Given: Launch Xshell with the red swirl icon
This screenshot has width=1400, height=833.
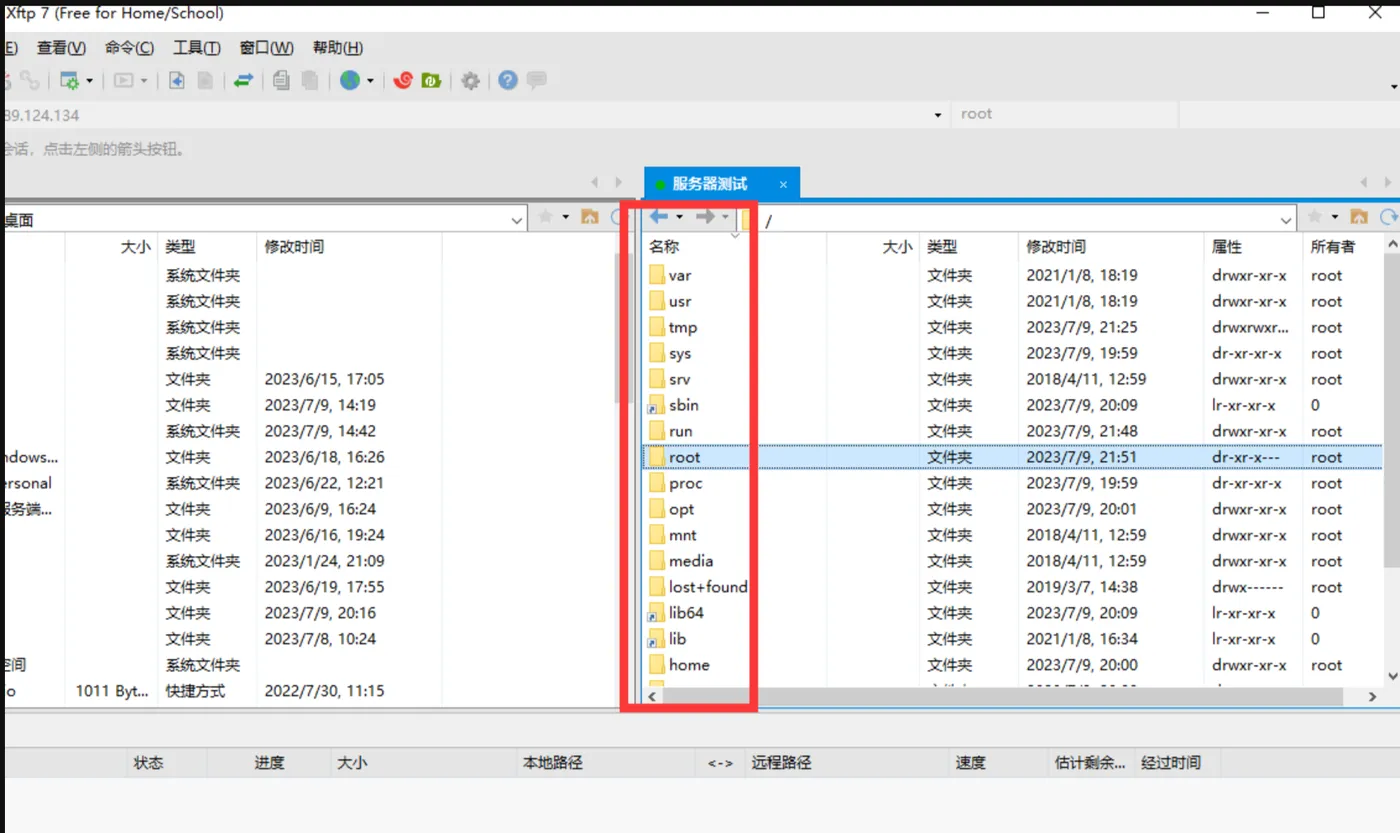Looking at the screenshot, I should (x=403, y=81).
